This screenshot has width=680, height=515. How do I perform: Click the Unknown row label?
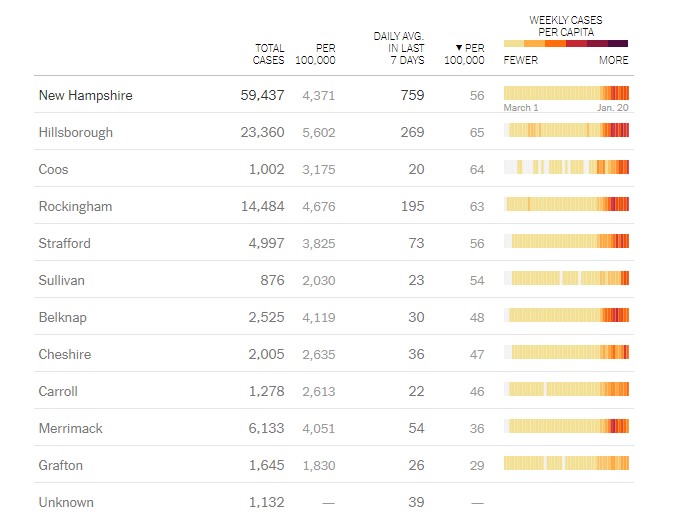click(x=66, y=502)
